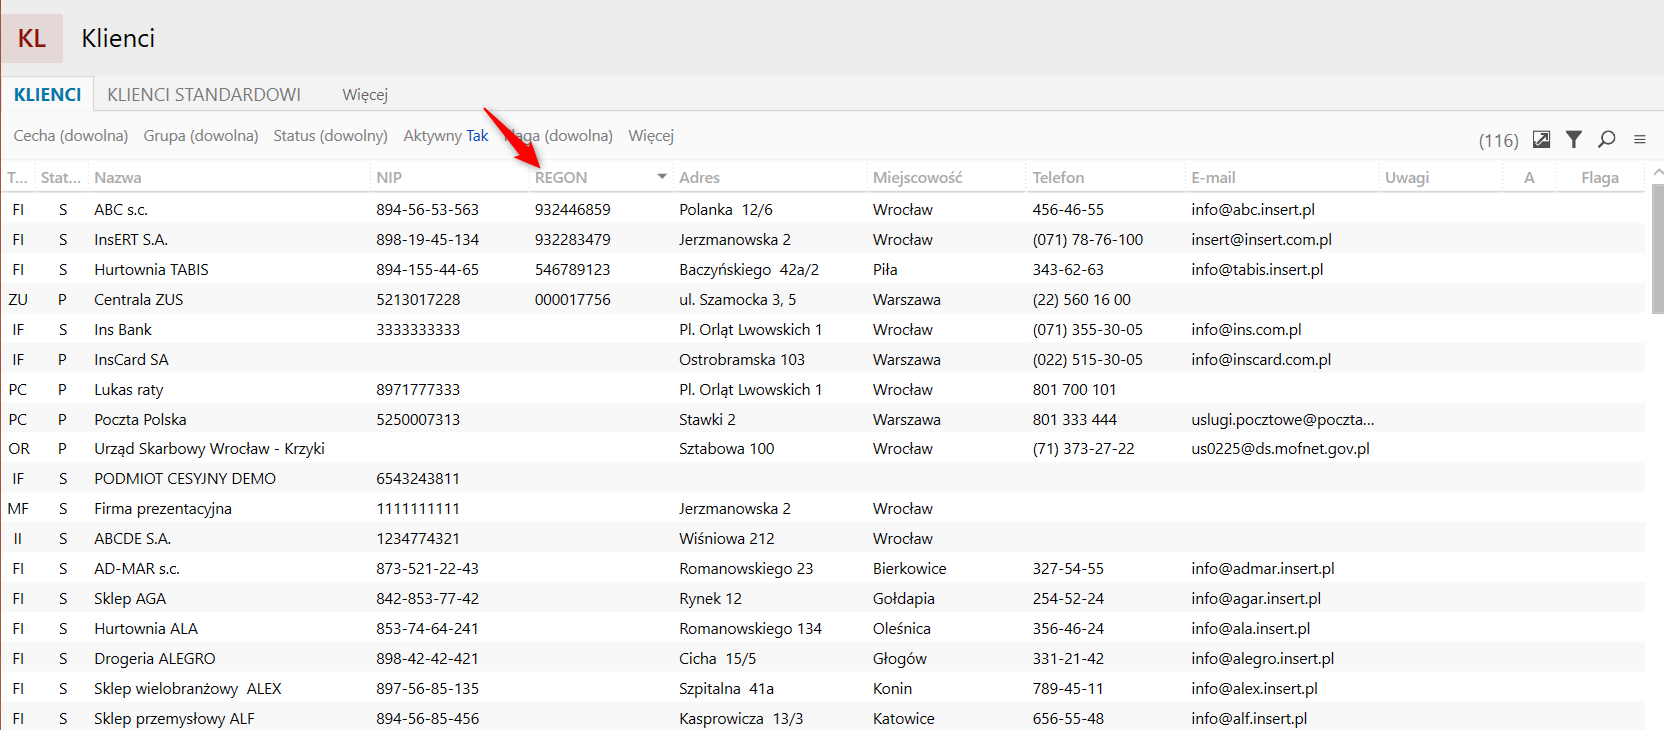Open the hamburger list menu icon
Image resolution: width=1664 pixels, height=730 pixels.
(1640, 139)
